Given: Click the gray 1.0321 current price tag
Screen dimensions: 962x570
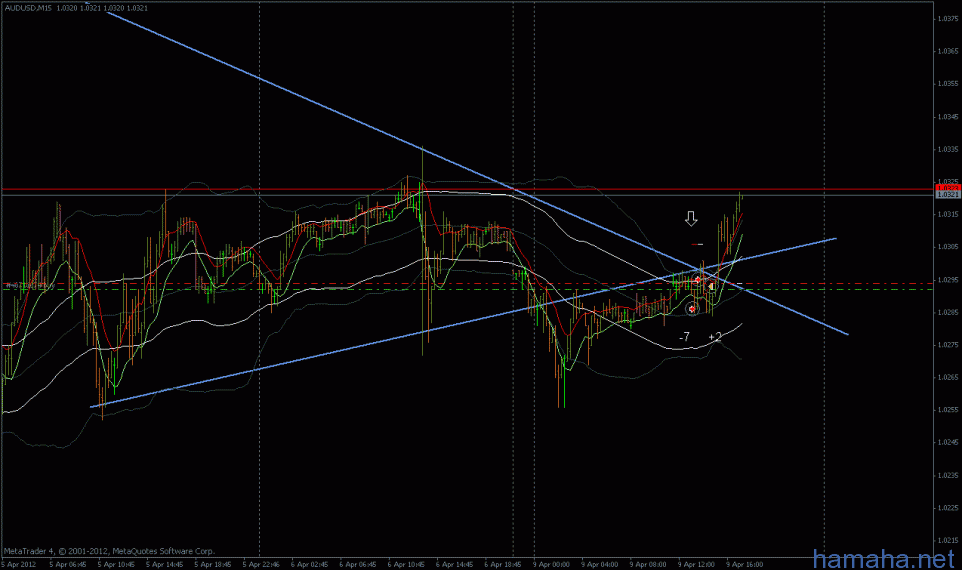Looking at the screenshot, I should click(x=948, y=194).
